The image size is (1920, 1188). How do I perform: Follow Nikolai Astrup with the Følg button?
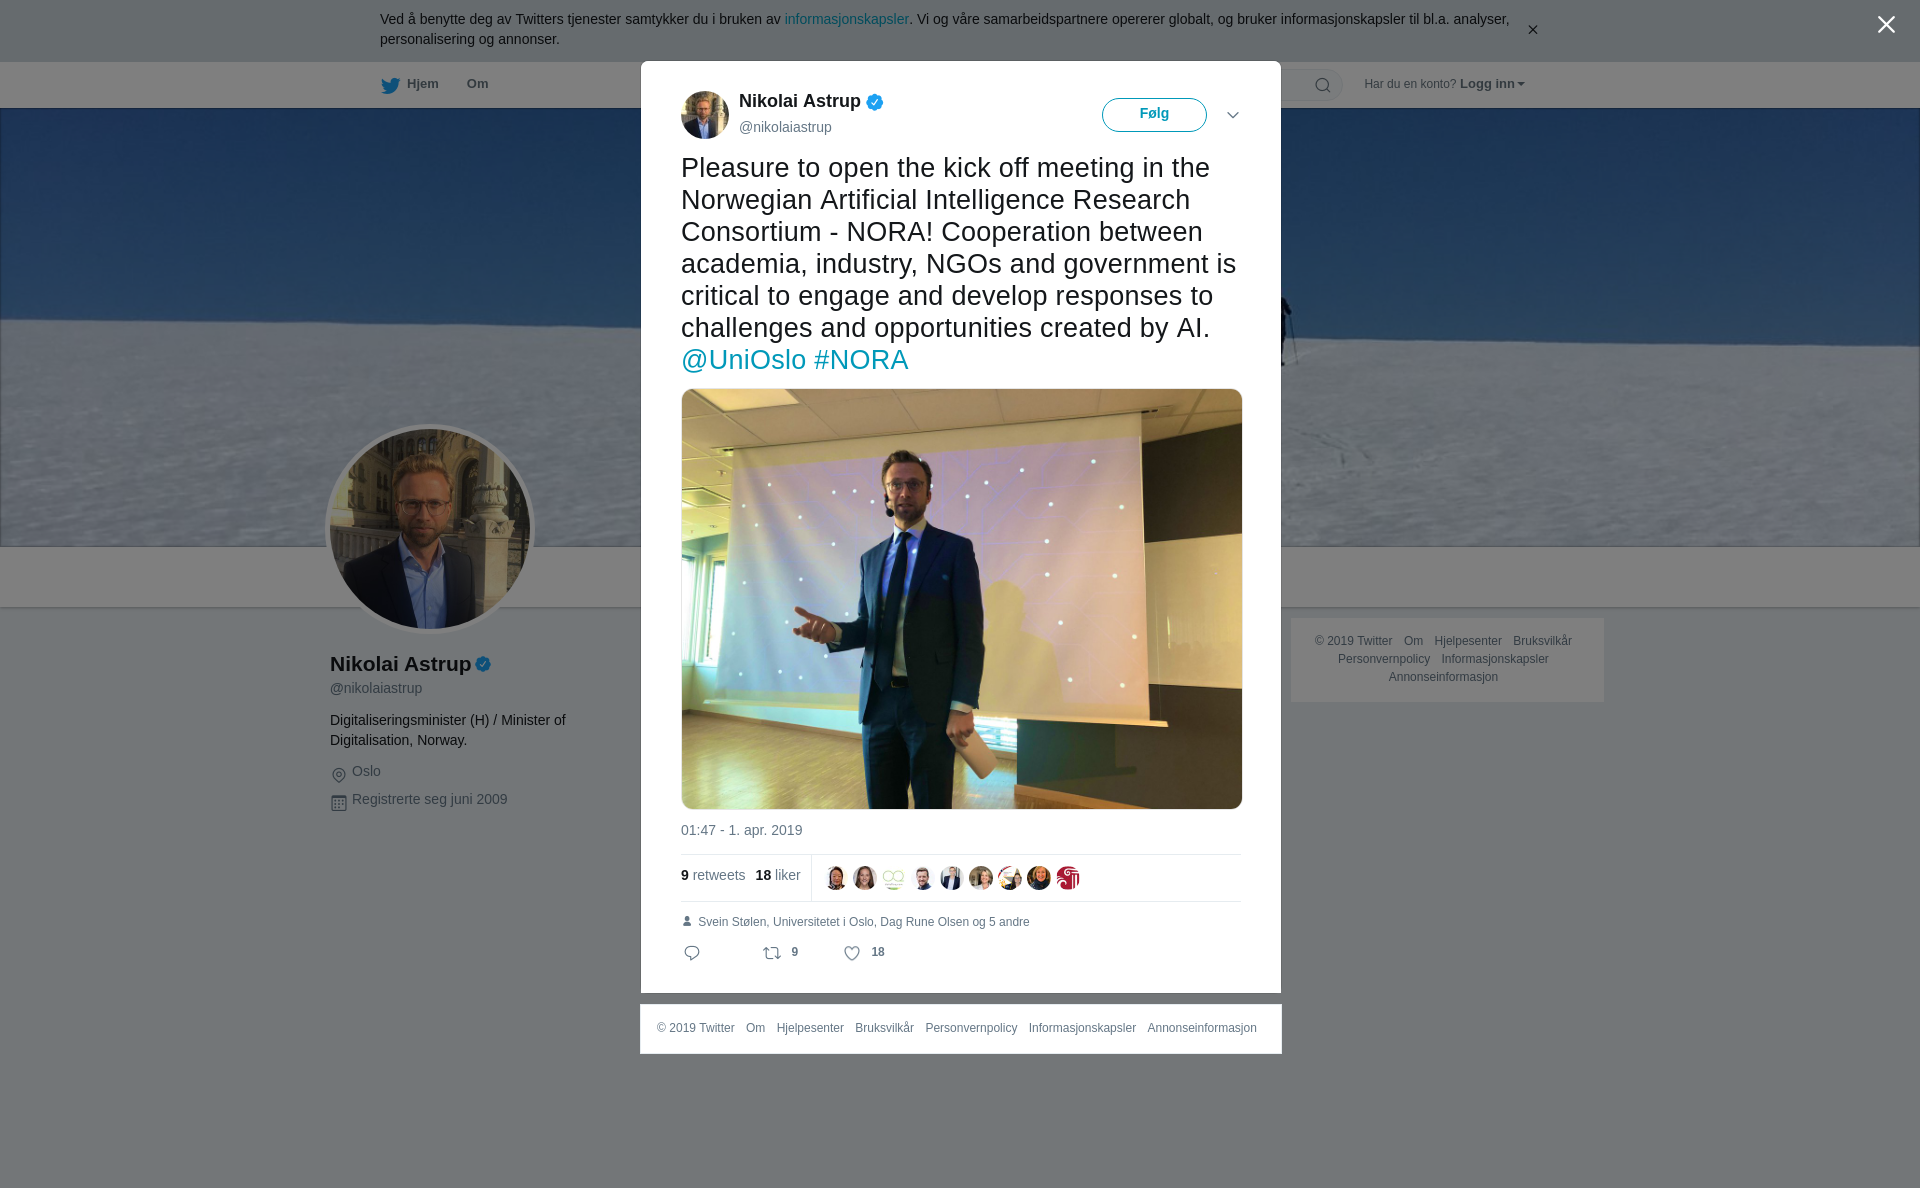(x=1154, y=115)
